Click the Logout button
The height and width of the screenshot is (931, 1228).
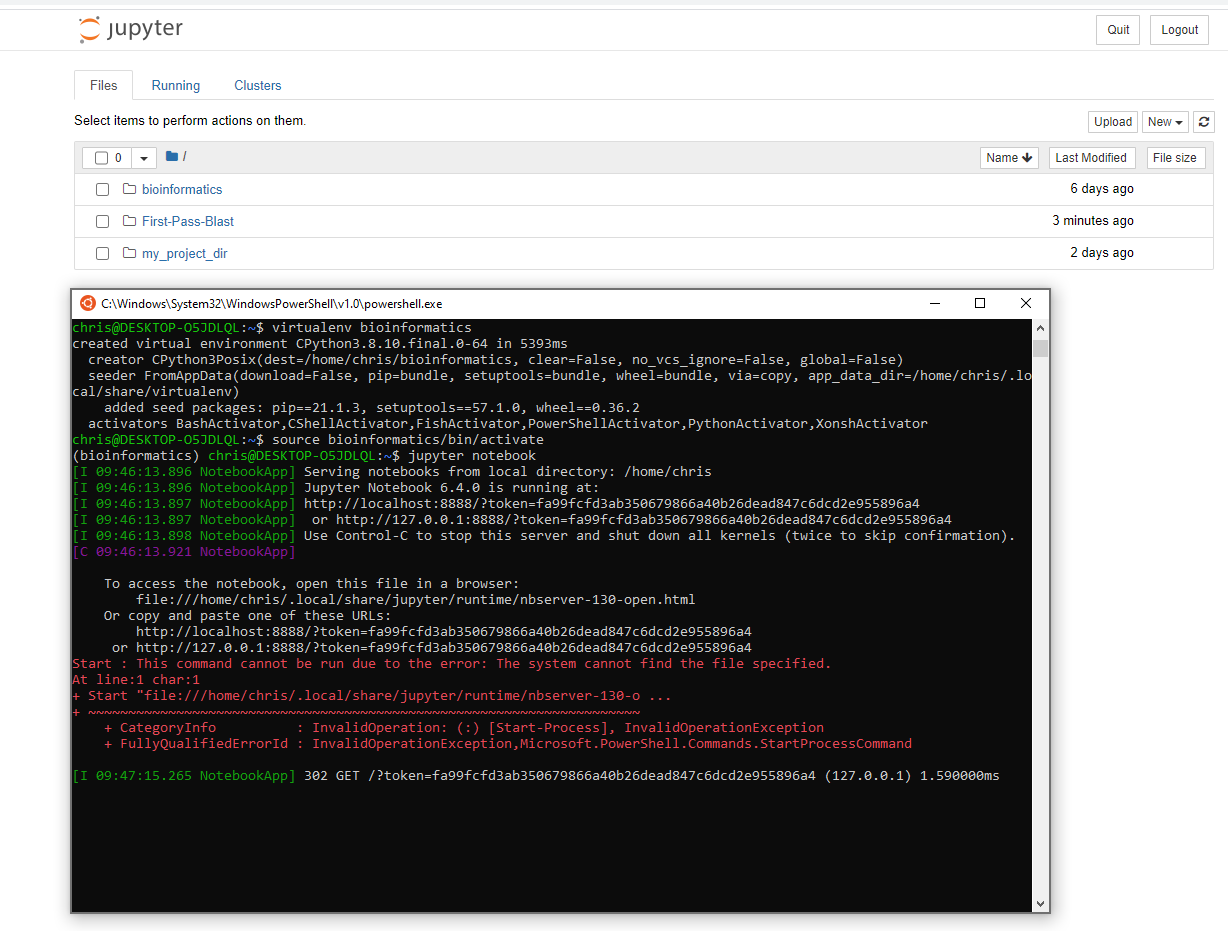[1179, 30]
